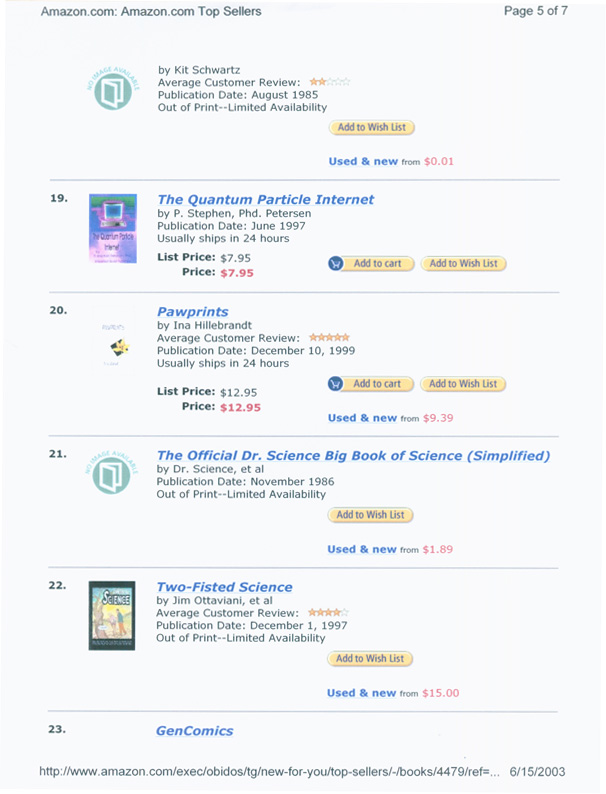
Task: Add Quantum Particle Internet to Wish List
Action: click(463, 263)
